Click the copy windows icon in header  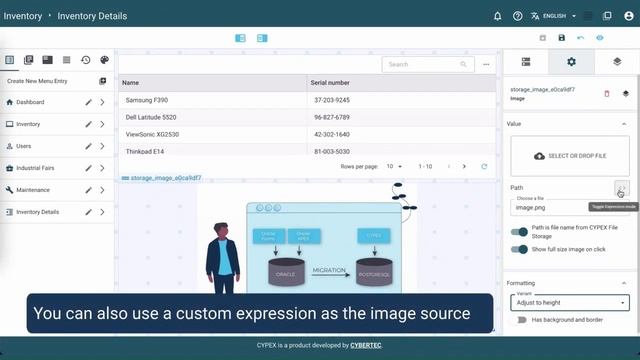[607, 16]
